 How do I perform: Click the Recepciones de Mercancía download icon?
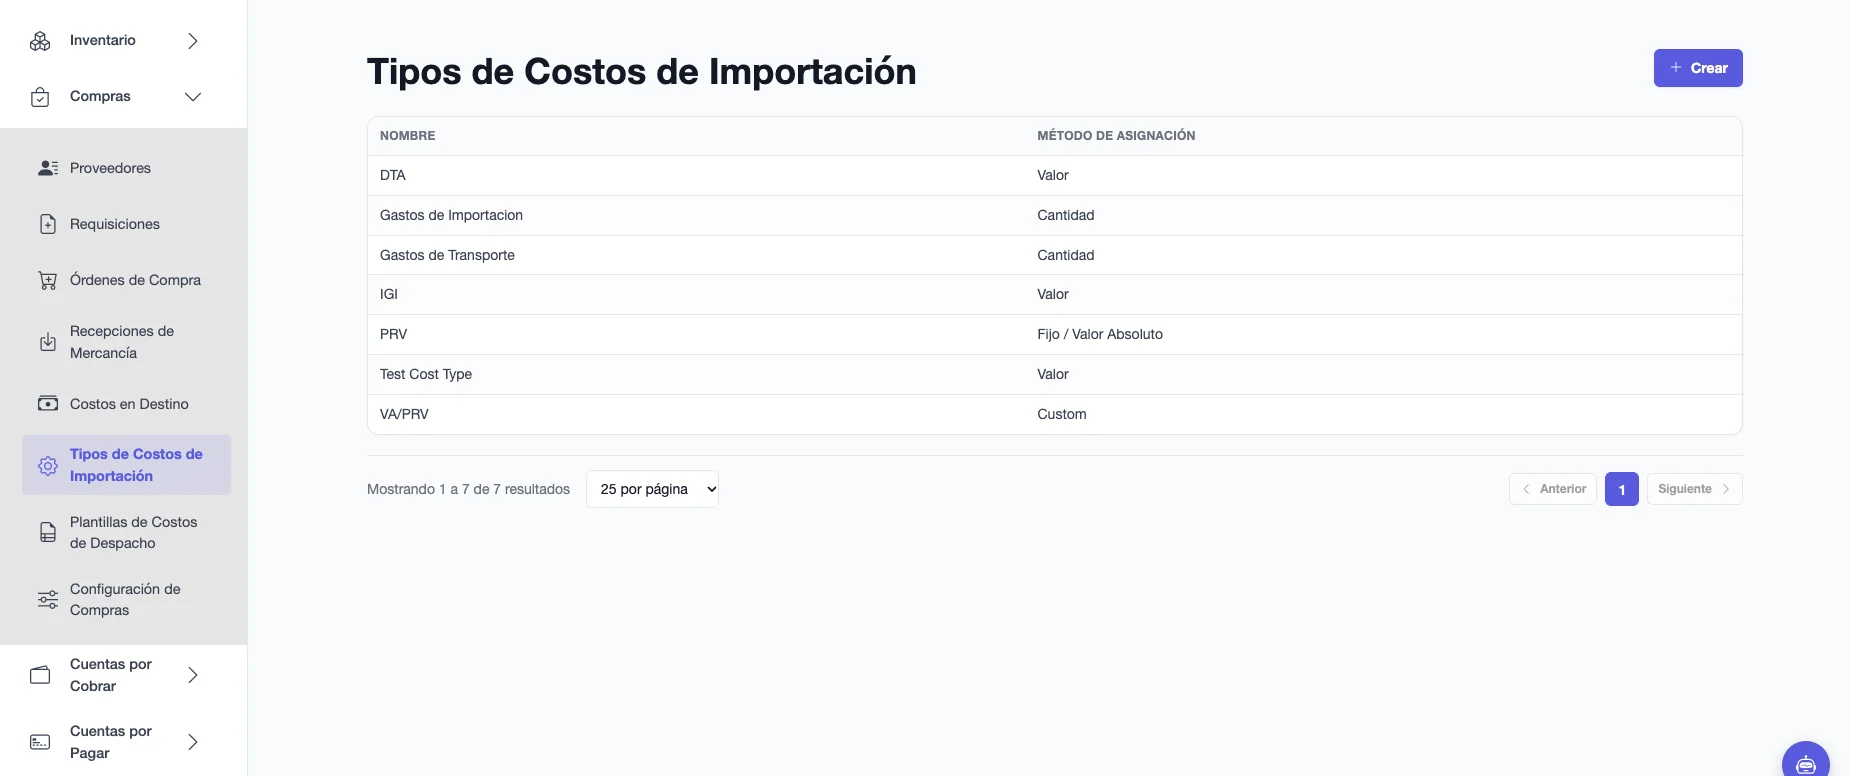pyautogui.click(x=48, y=342)
